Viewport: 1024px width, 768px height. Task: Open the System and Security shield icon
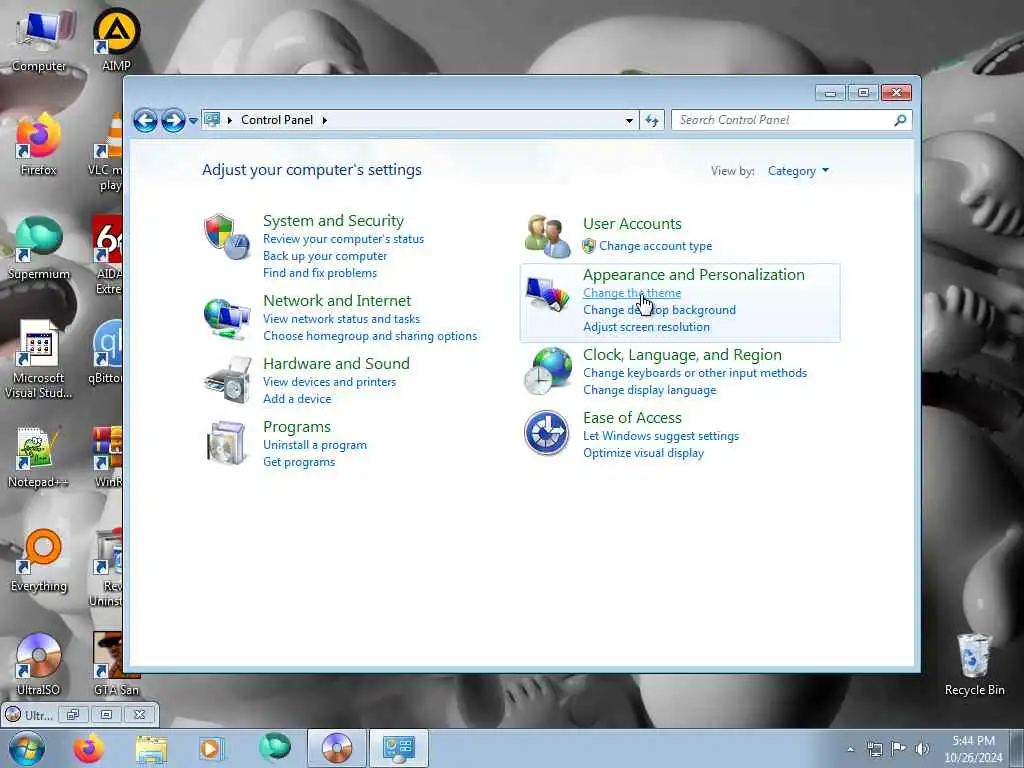pos(226,236)
